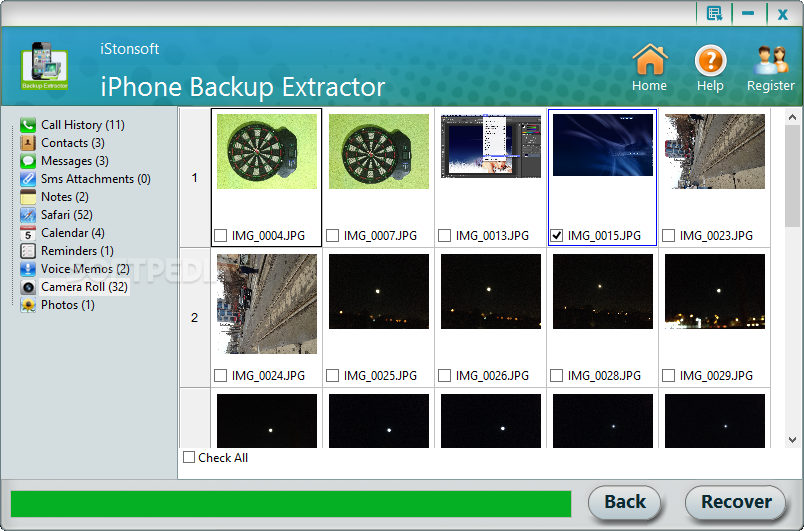Viewport: 804px width, 531px height.
Task: Click the Call History phone icon
Action: [x=28, y=125]
